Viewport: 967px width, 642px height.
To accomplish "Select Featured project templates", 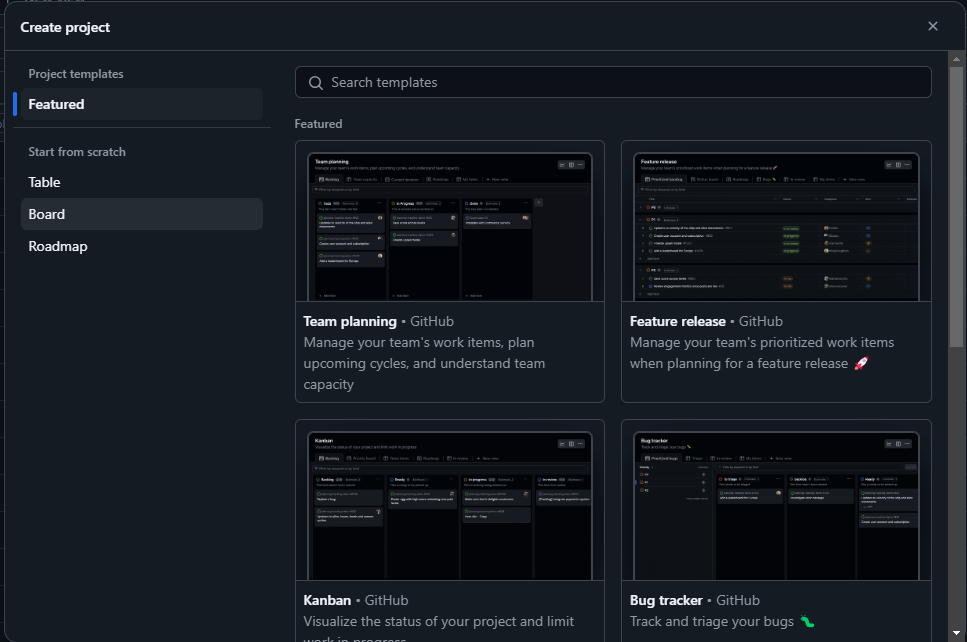I will tap(142, 104).
